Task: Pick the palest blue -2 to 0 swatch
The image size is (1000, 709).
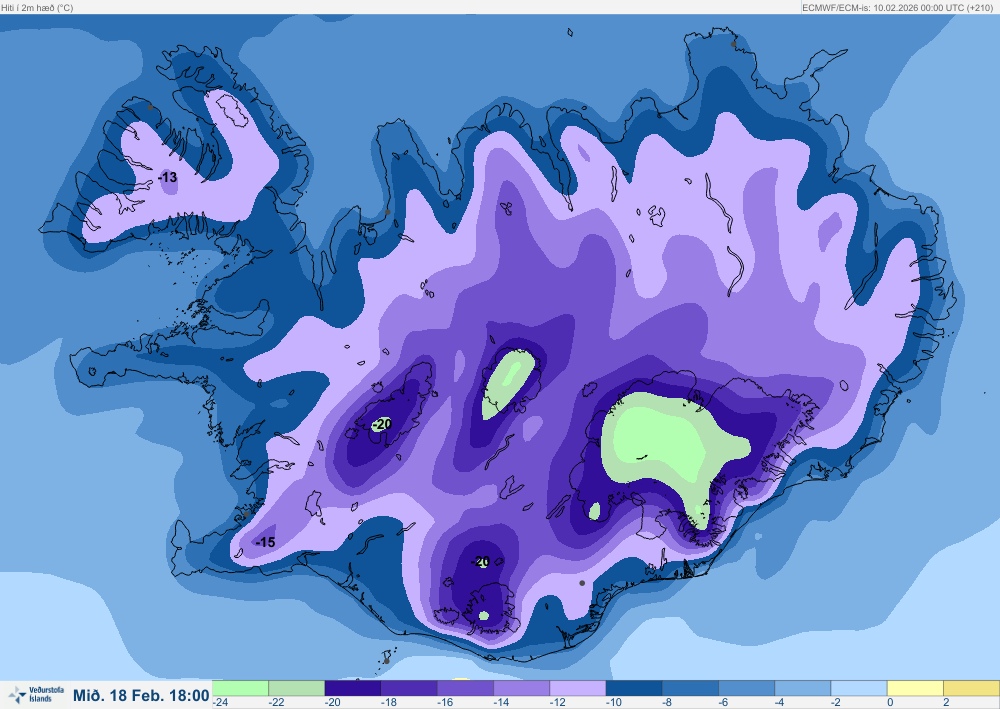Action: pos(859,689)
